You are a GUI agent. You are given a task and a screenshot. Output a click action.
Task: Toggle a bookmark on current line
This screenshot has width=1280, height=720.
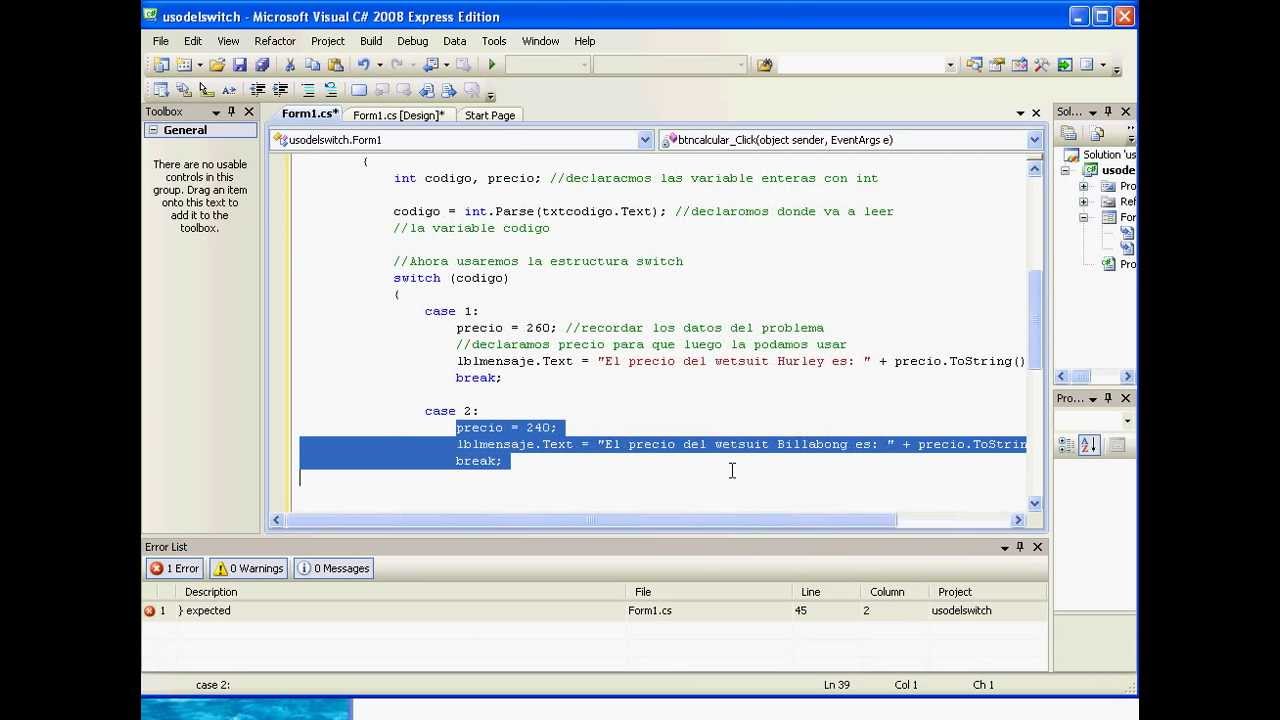coord(359,90)
